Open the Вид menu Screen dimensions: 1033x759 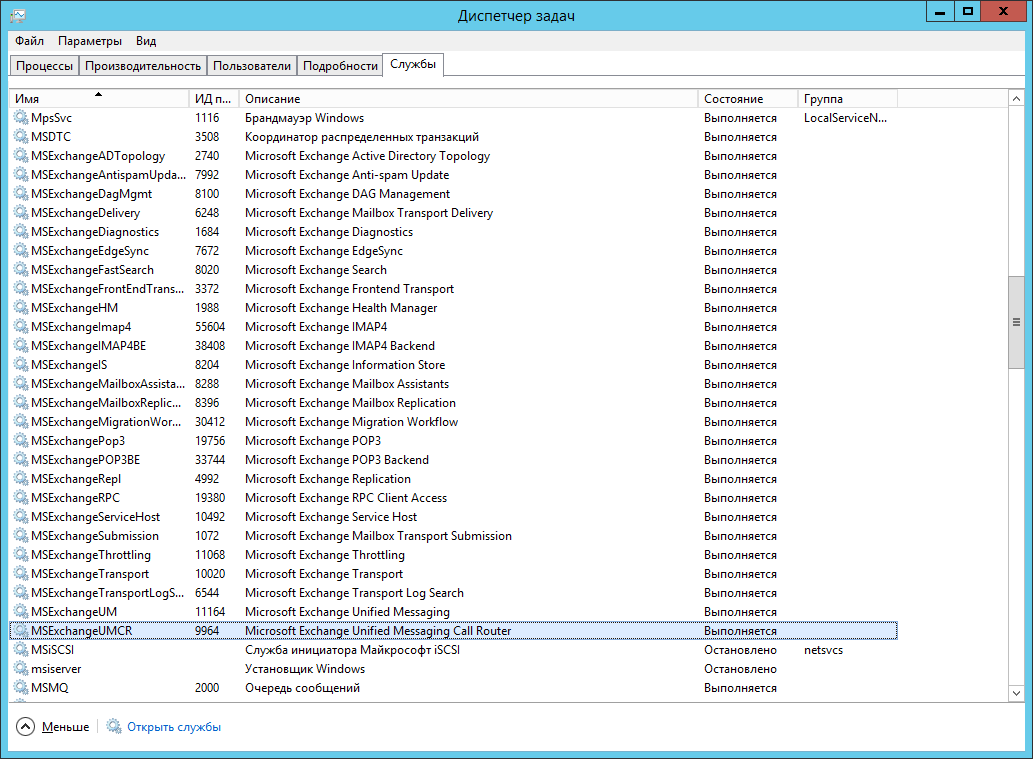146,41
